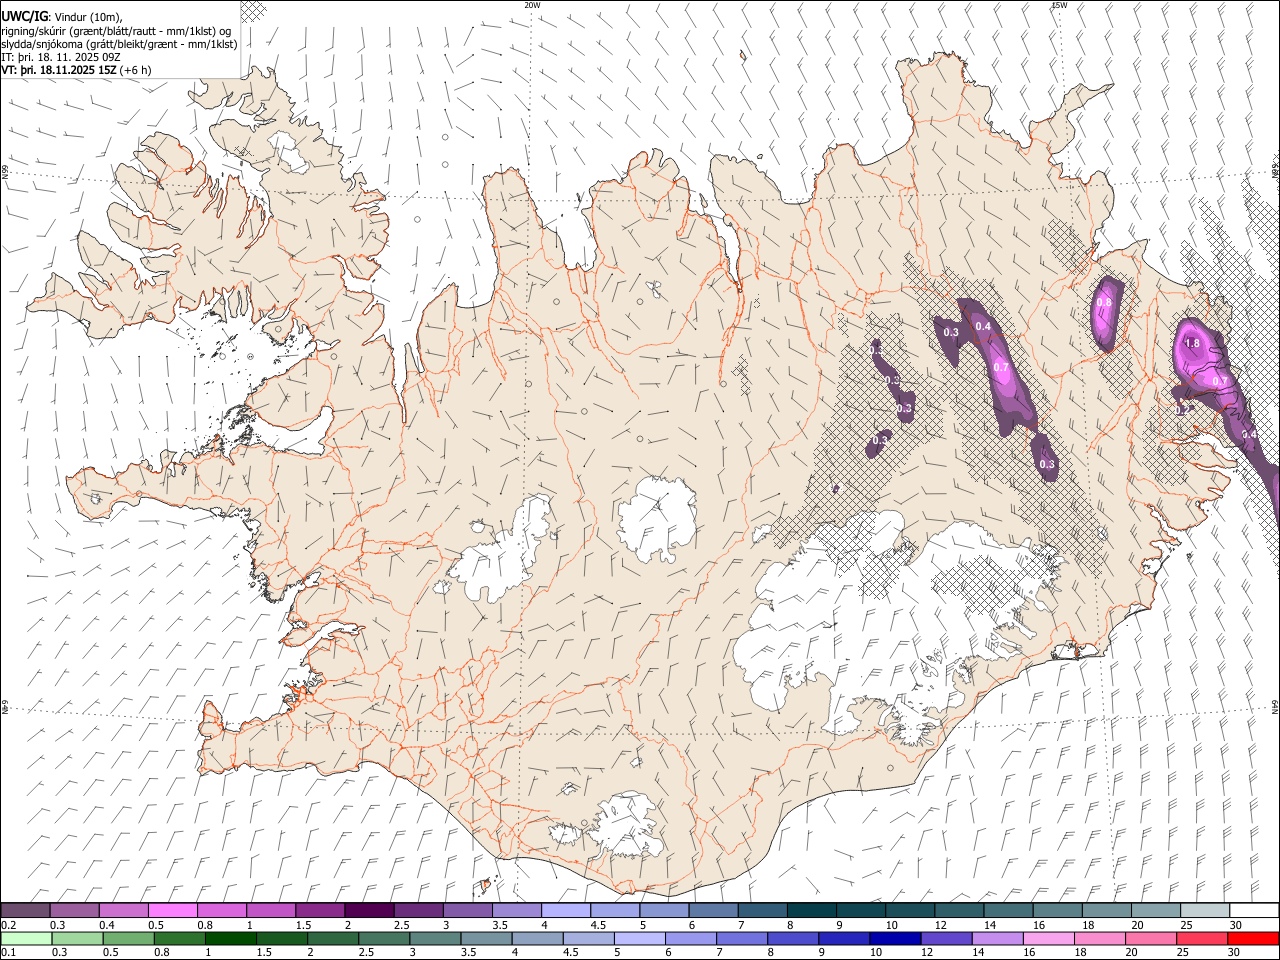Click the 0.8 value in the bright purple cell
Image resolution: width=1280 pixels, height=960 pixels.
(x=1104, y=302)
